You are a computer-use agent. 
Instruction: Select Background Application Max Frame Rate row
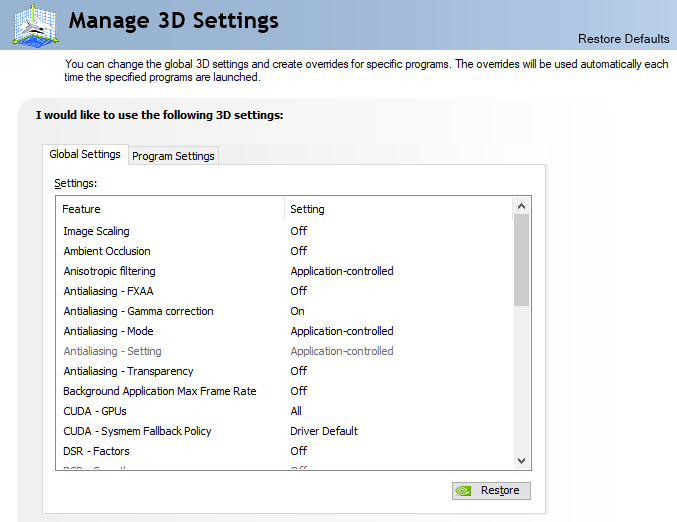(160, 391)
